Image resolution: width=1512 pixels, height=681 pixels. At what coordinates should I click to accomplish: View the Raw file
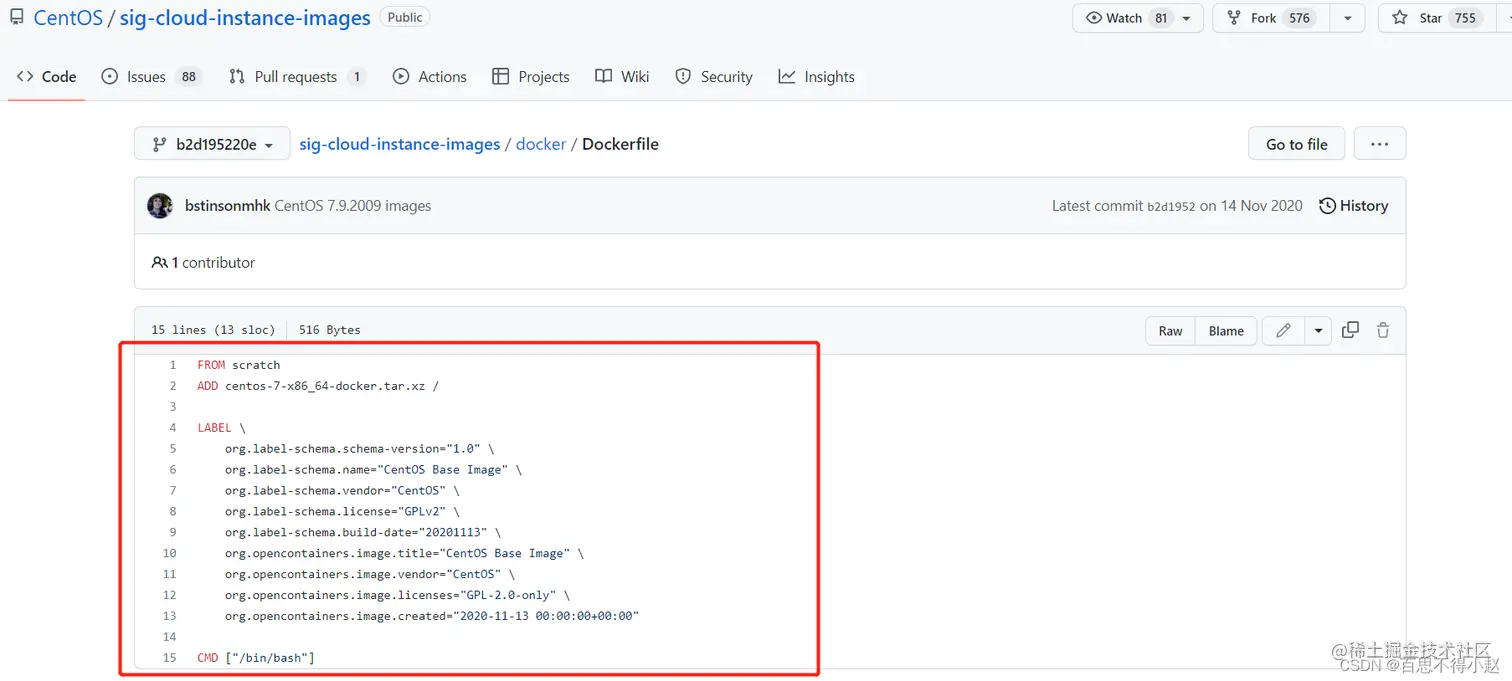tap(1170, 331)
